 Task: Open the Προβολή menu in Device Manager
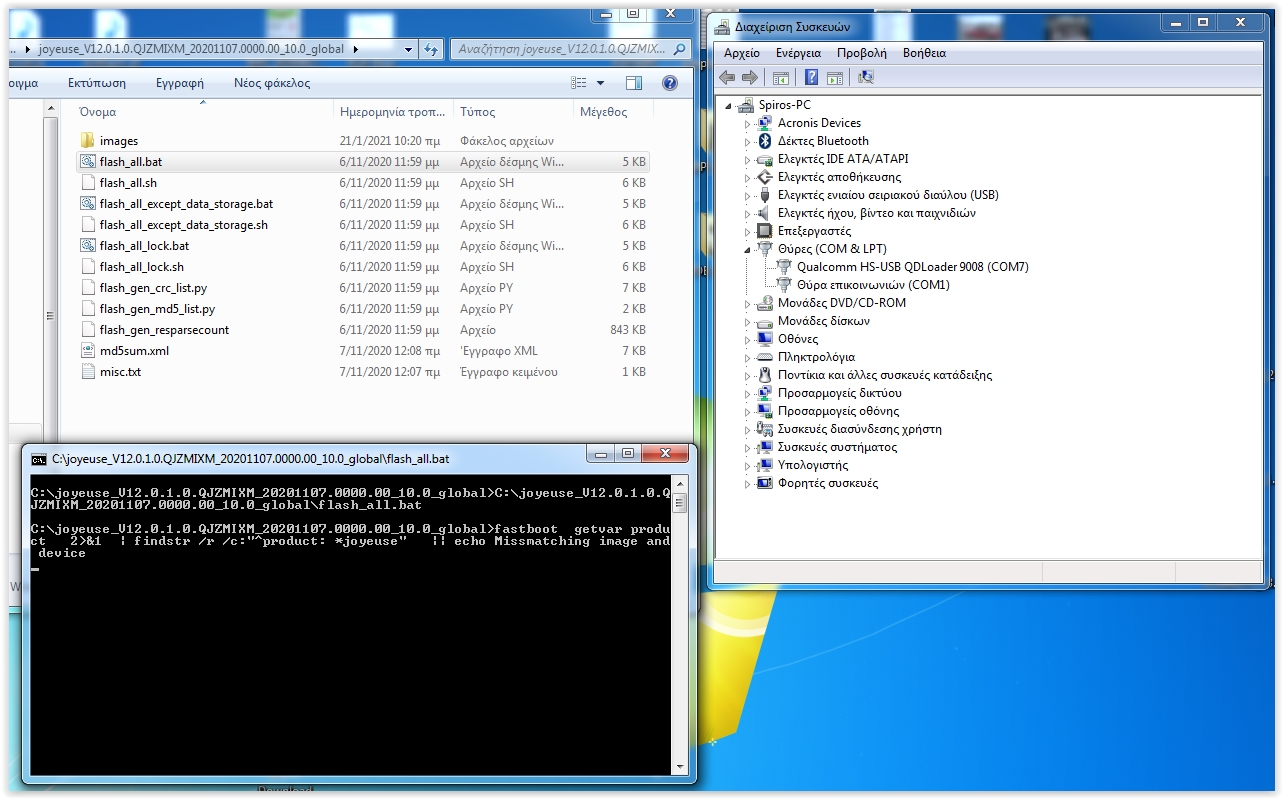(x=861, y=53)
